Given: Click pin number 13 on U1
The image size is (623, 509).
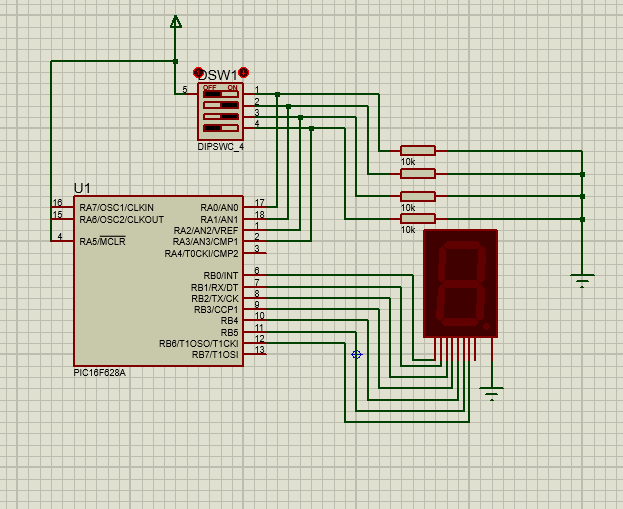Looking at the screenshot, I should pos(259,350).
